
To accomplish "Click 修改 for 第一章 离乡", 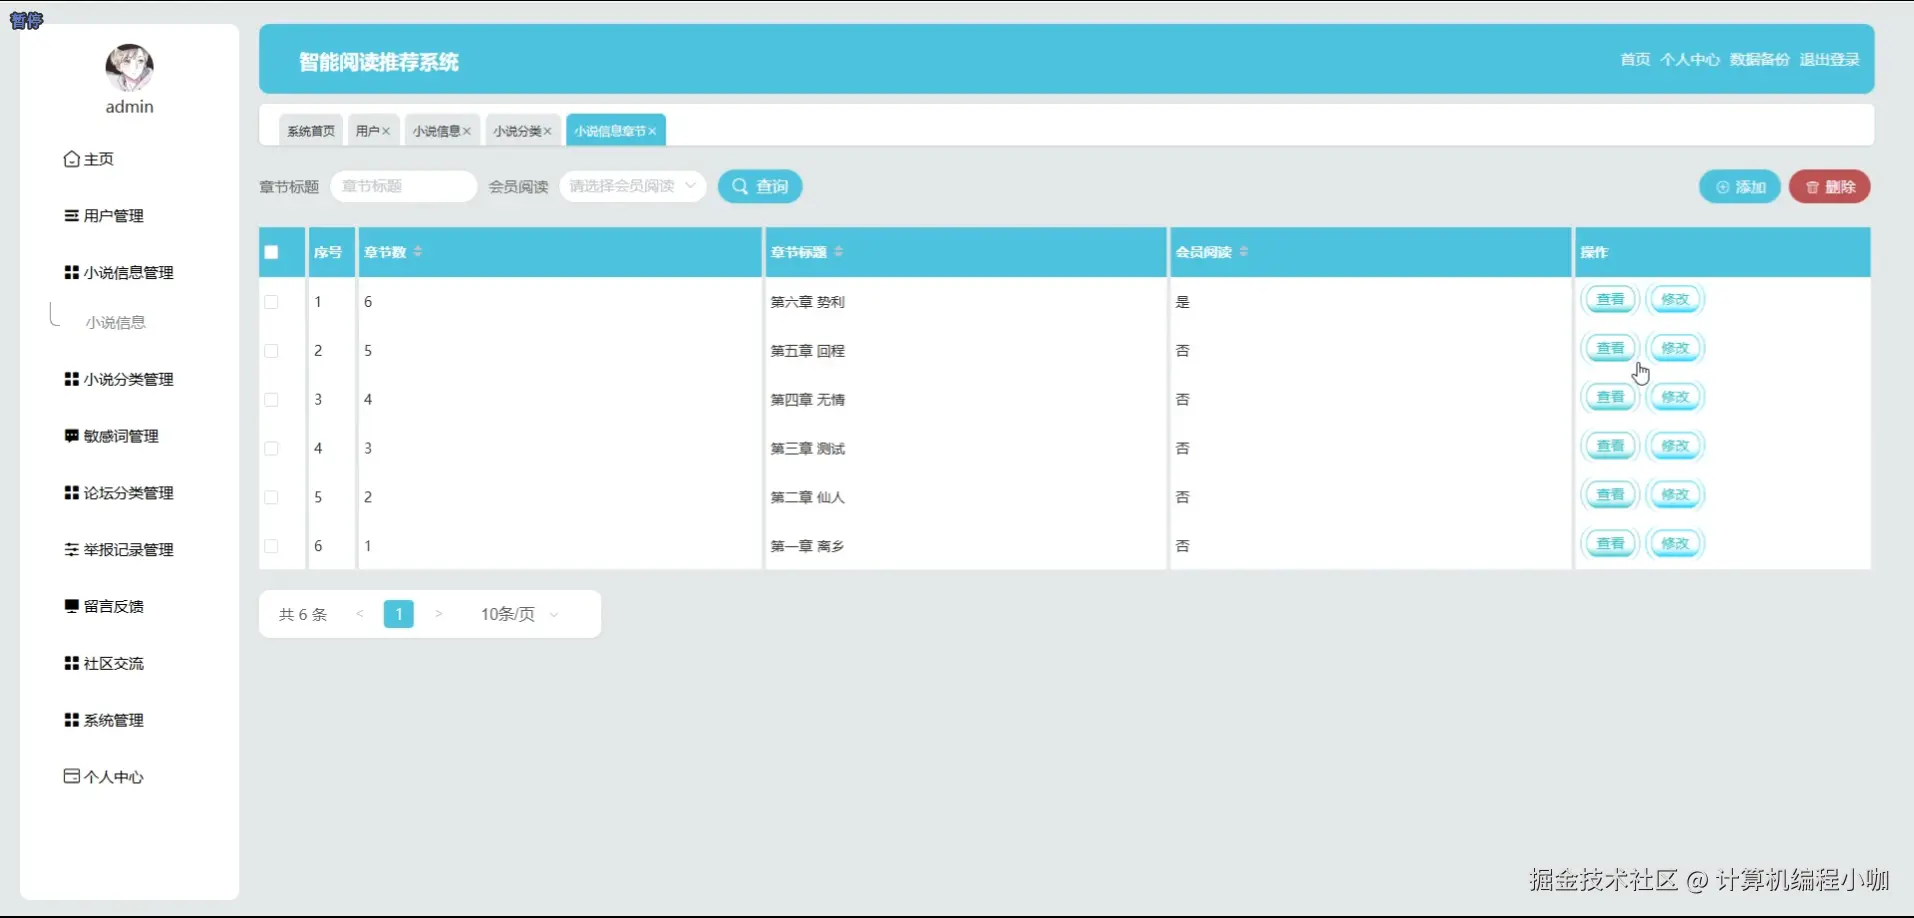I will coord(1675,544).
